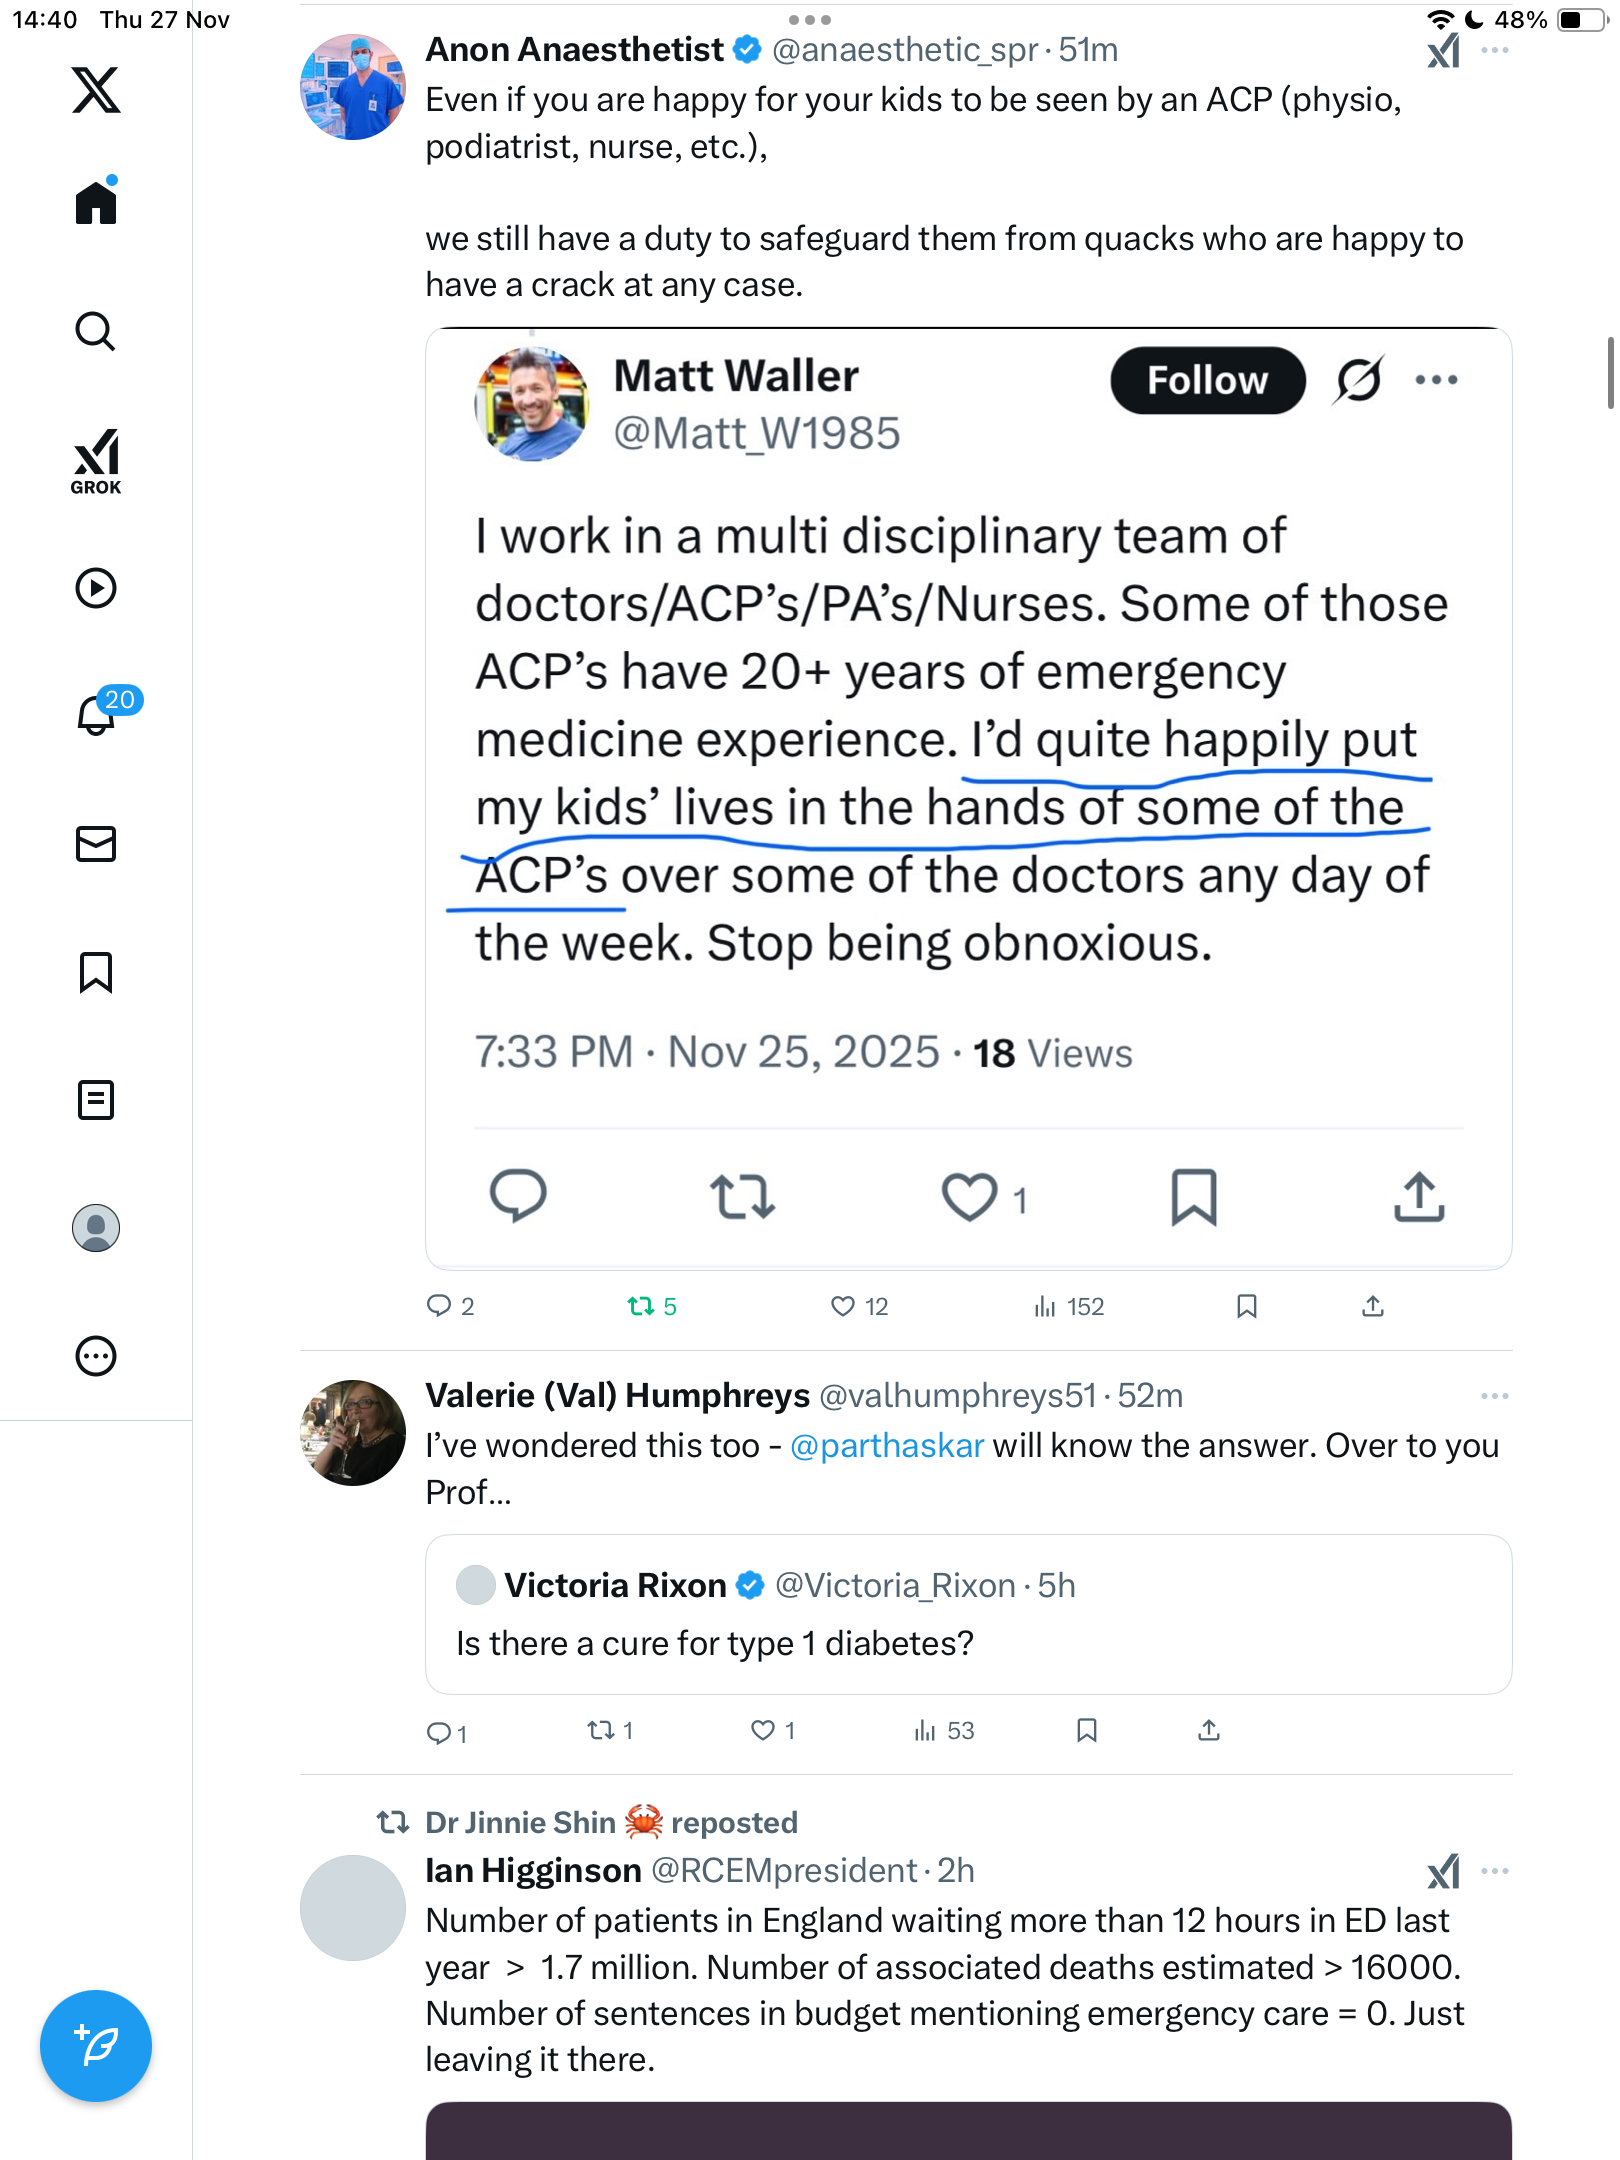This screenshot has height=2160, width=1620.
Task: Tap the blue compose post button
Action: (96, 2046)
